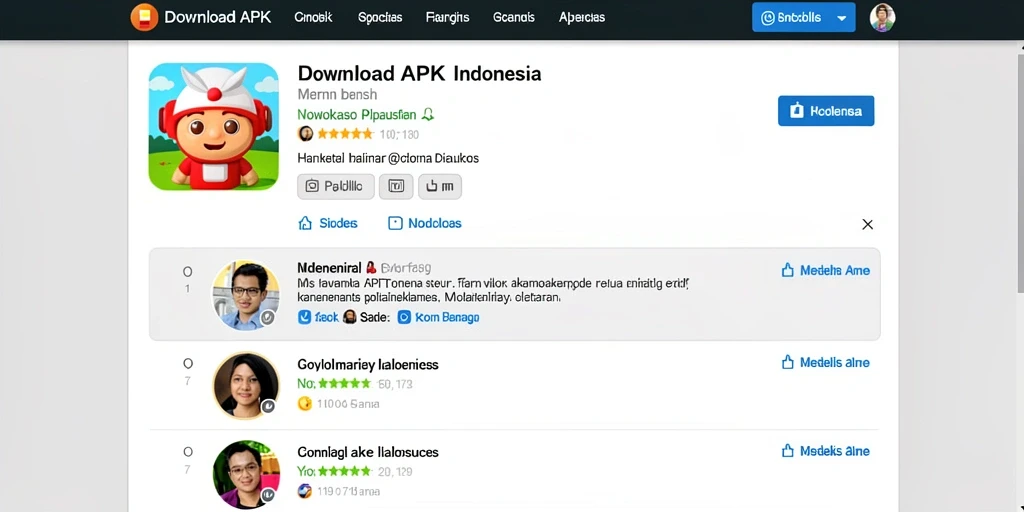The width and height of the screenshot is (1024, 512).
Task: Click the yellow coin icon beside 11006 Sania
Action: coord(305,404)
